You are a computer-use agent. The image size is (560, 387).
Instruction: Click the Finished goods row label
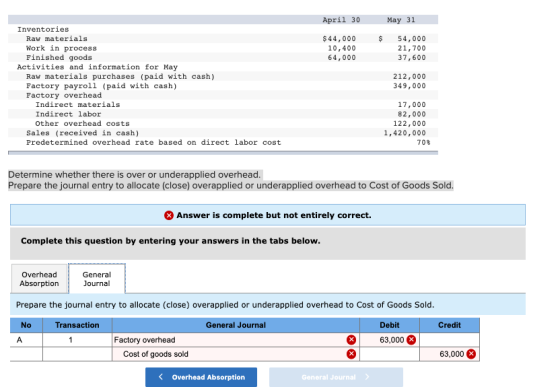click(59, 57)
